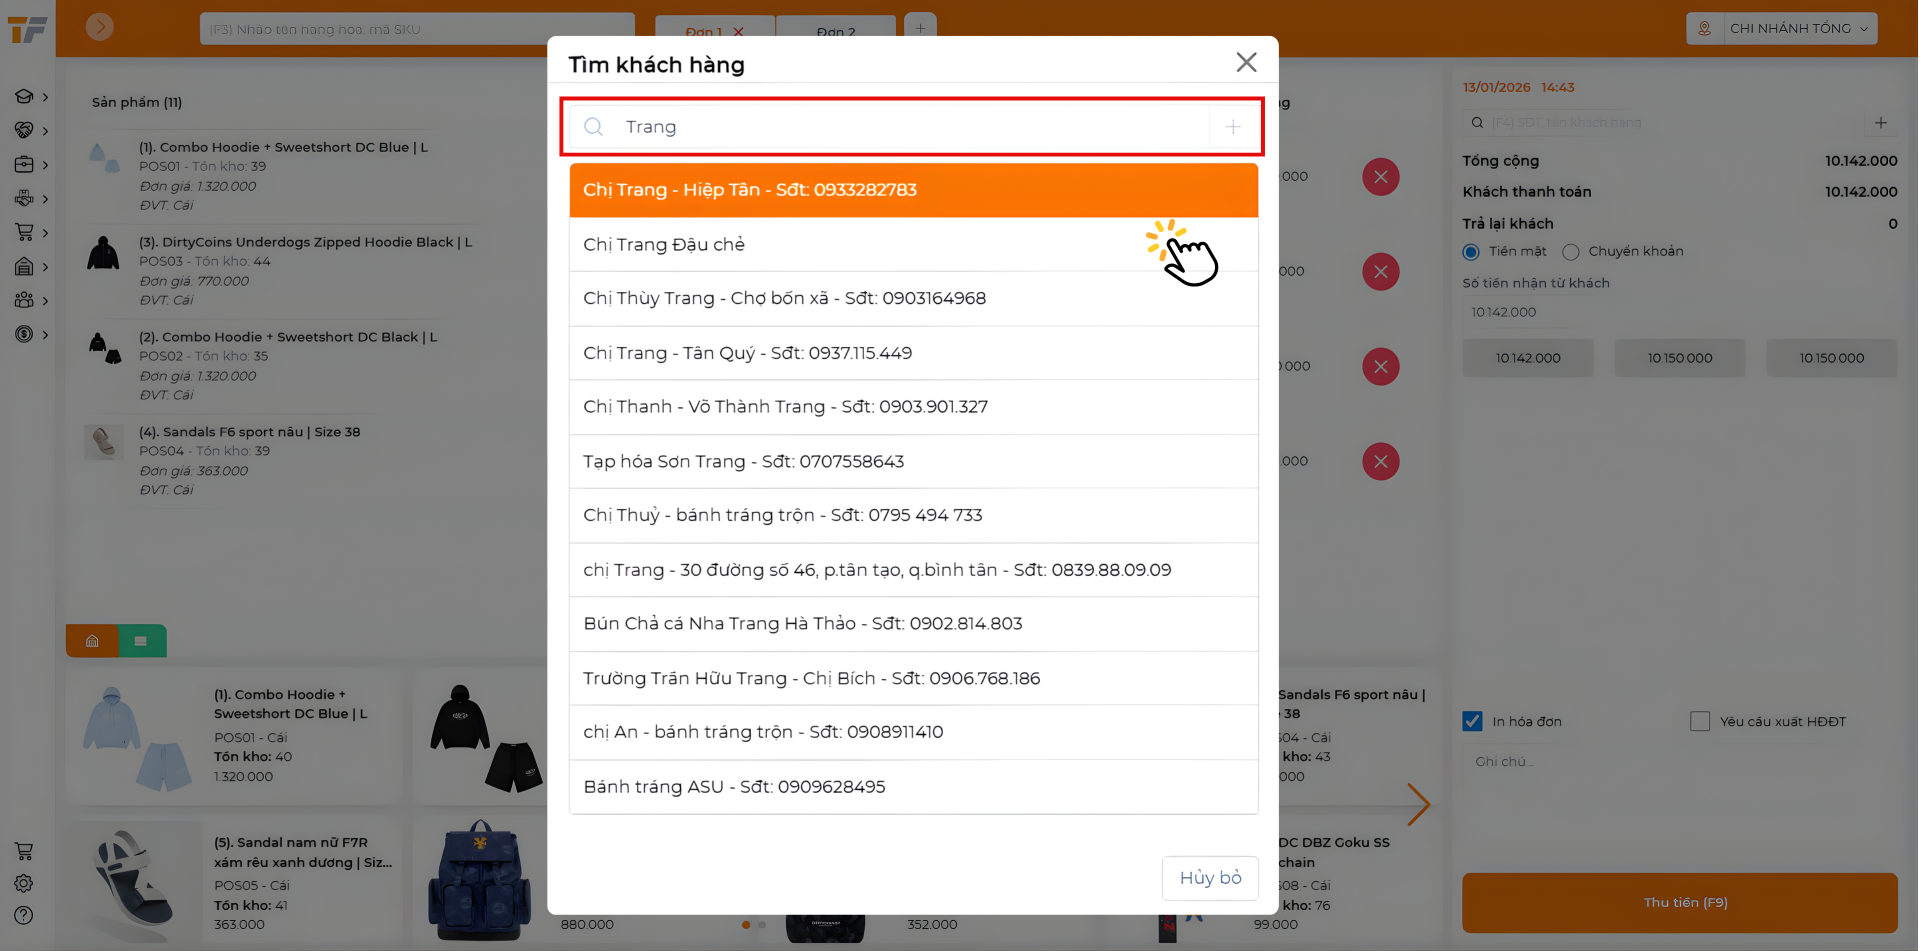This screenshot has height=951, width=1920.
Task: Remove Combo Hoodie DC Blue from order
Action: 1380,177
